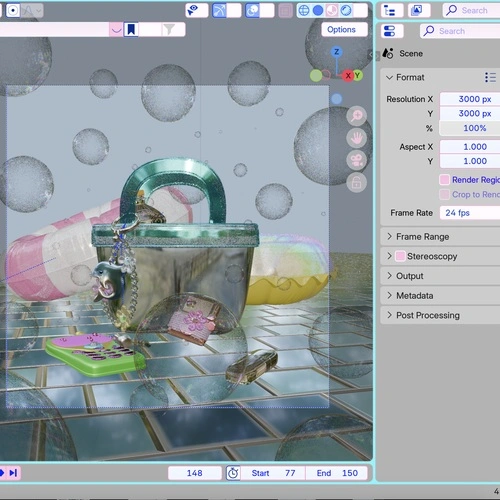Toggle camera-to-view lock padlock button

pos(356,183)
